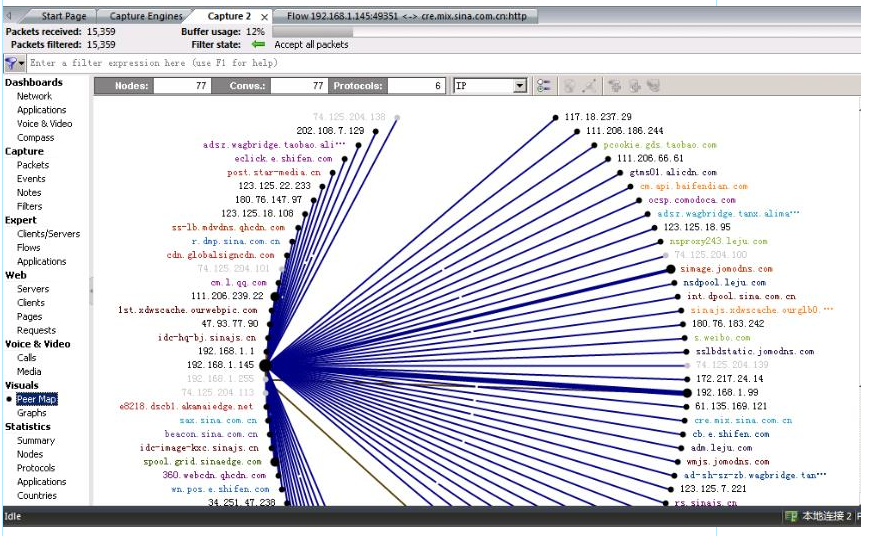Open Applications under Statistics
This screenshot has width=873, height=536.
pos(41,482)
